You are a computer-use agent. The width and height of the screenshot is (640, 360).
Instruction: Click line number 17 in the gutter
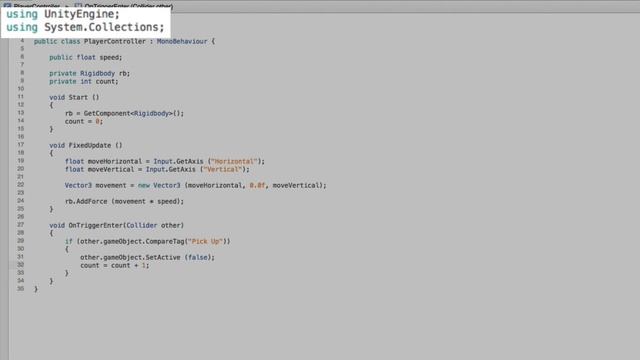pos(20,144)
